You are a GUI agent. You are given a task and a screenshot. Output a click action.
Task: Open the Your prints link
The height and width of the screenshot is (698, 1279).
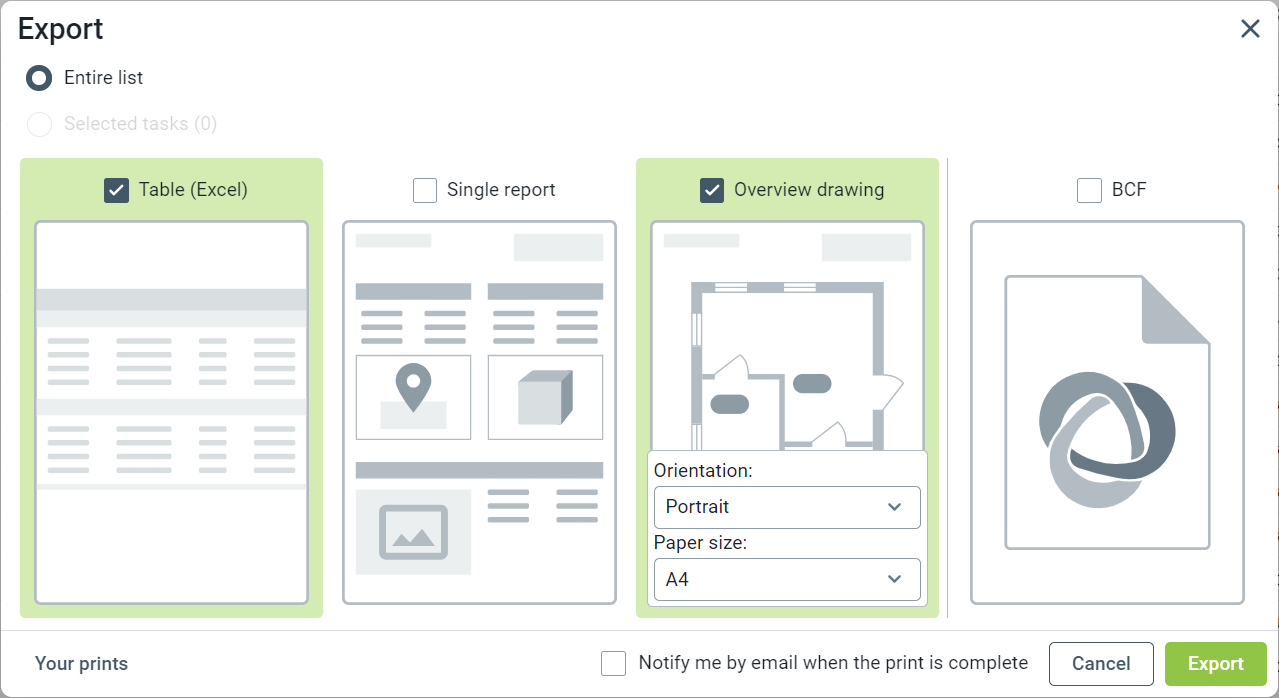pos(81,664)
